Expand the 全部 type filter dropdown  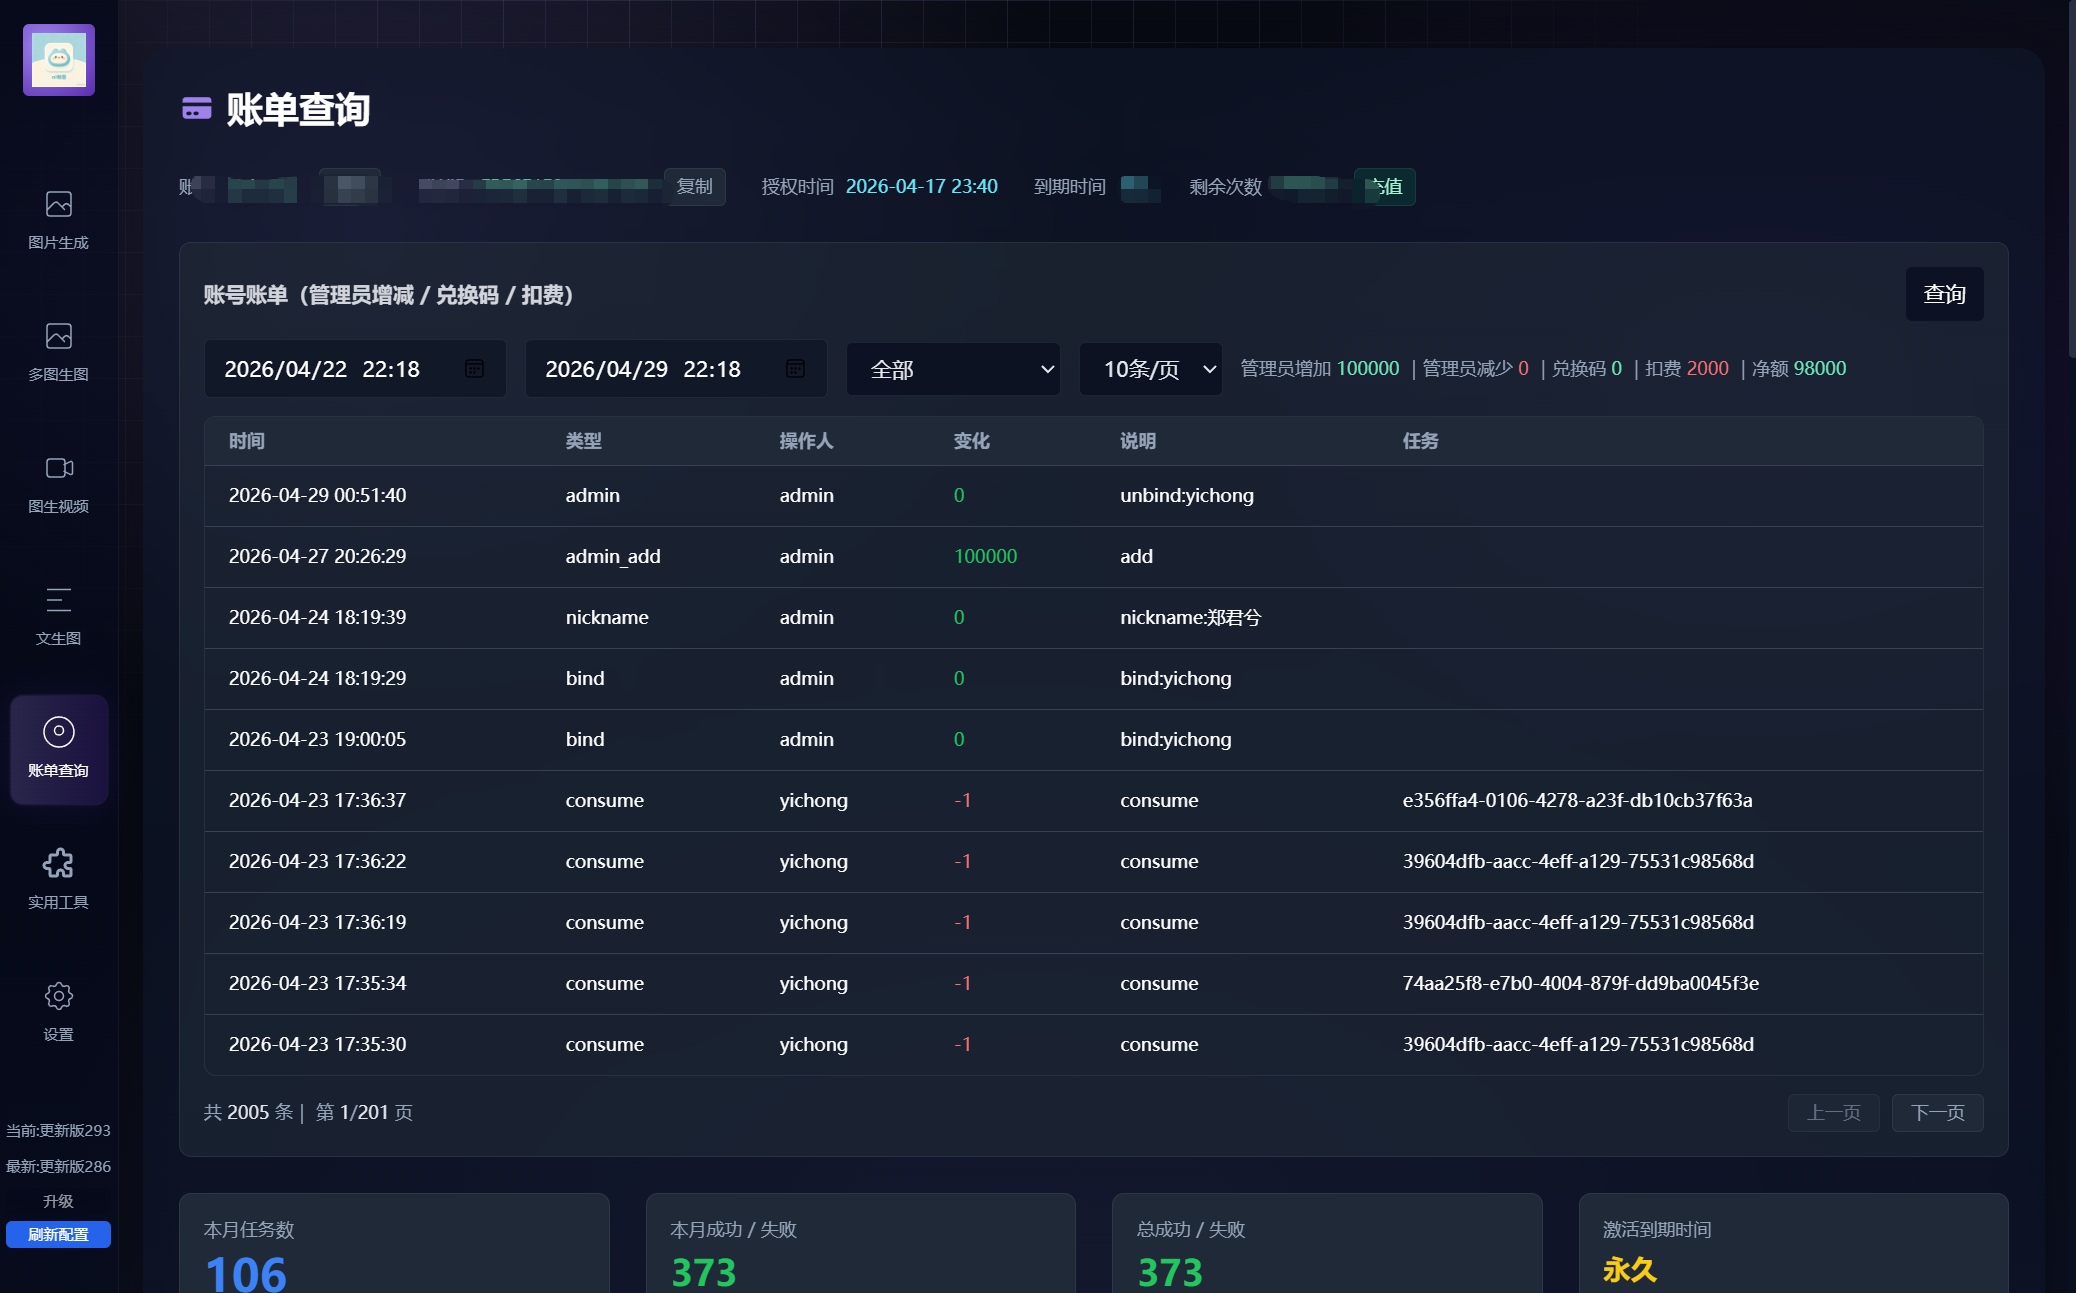(x=953, y=369)
